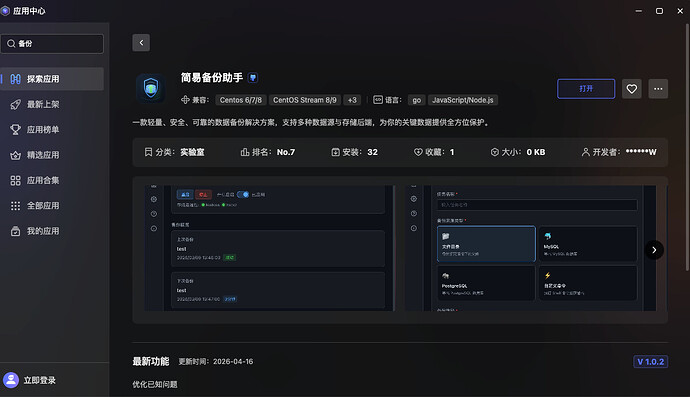Open the first screenshot thumbnail
The width and height of the screenshot is (690, 397).
click(x=269, y=248)
